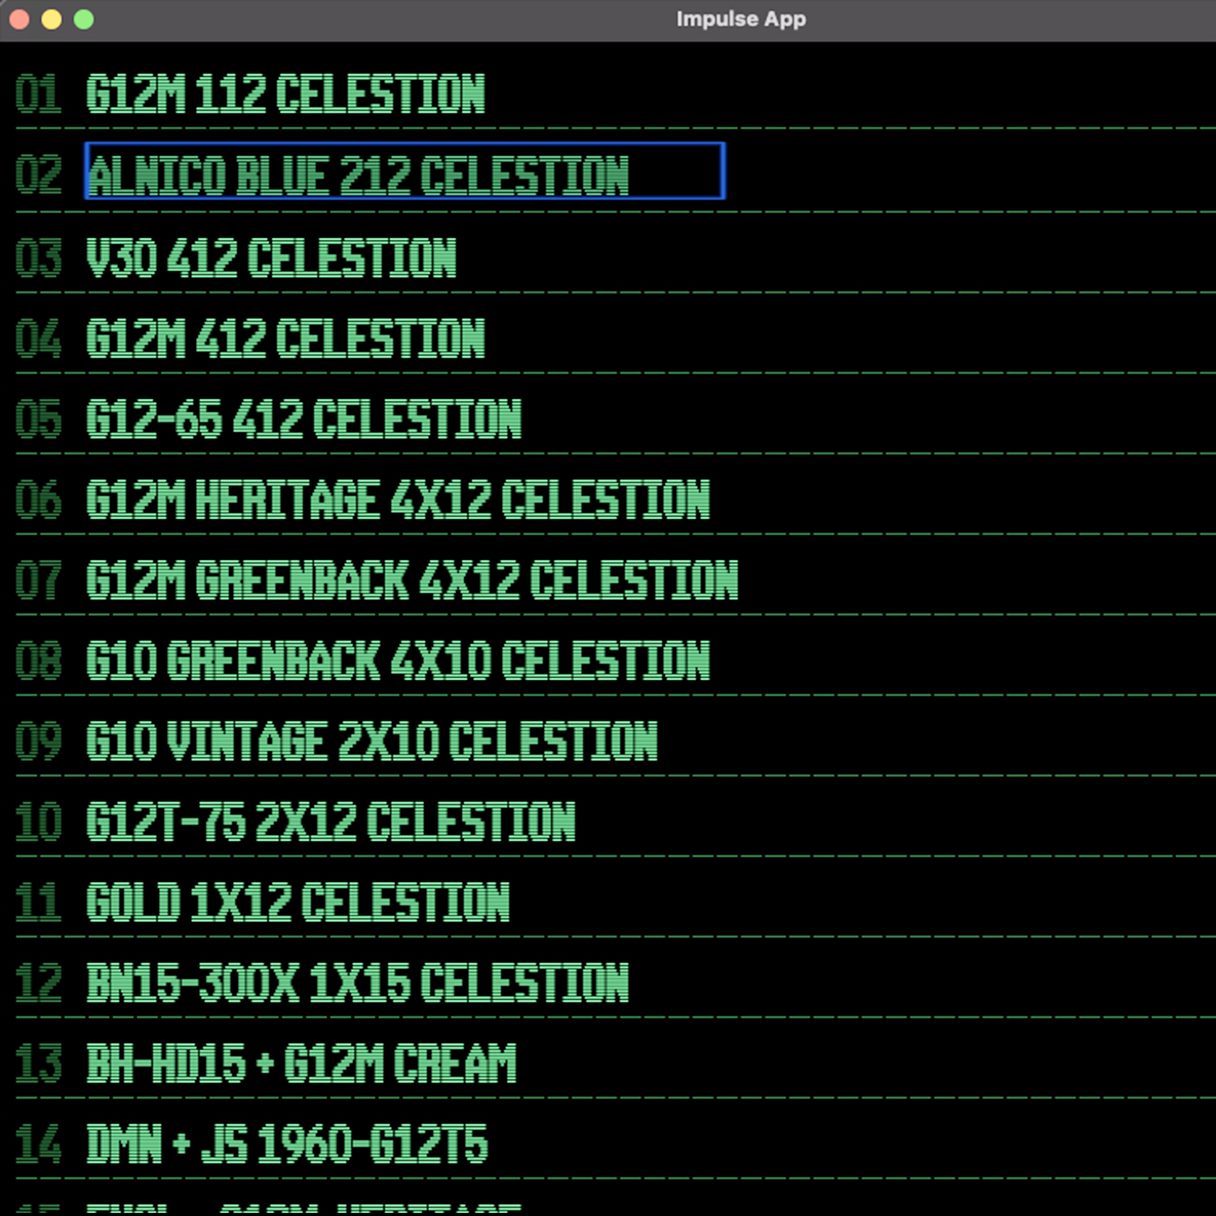Viewport: 1216px width, 1216px height.
Task: Choose the G12-65 412 CELESTION entry
Action: pos(303,419)
